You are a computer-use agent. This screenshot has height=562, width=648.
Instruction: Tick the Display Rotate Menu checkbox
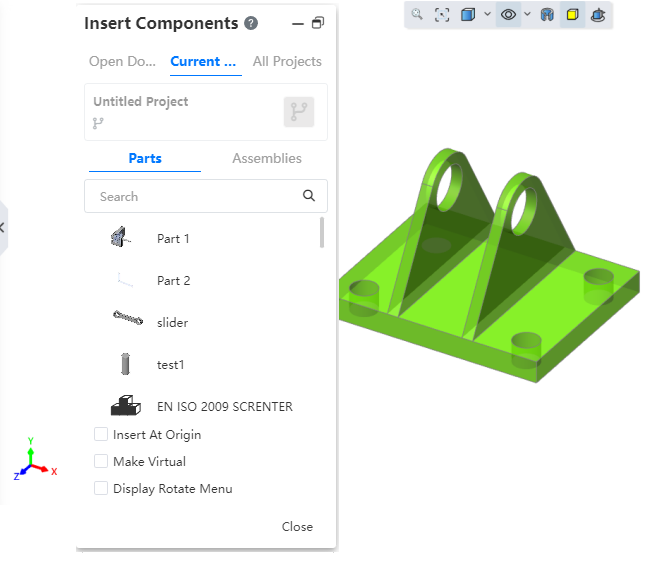tap(101, 488)
